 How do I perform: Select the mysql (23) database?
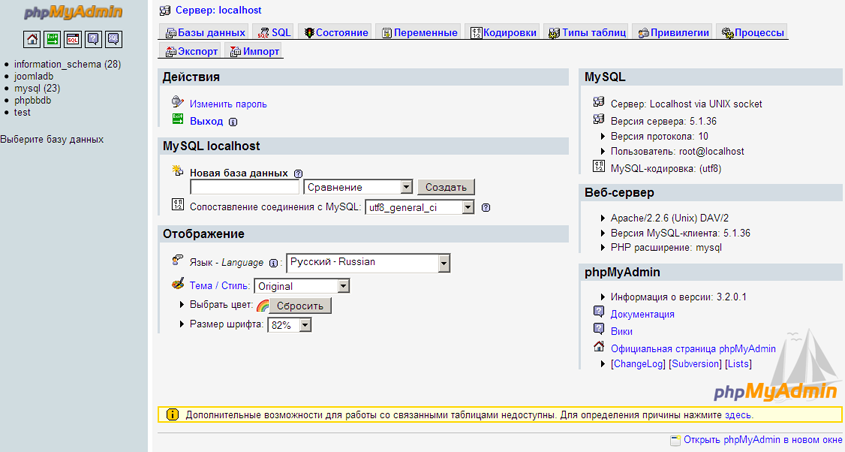tap(37, 88)
